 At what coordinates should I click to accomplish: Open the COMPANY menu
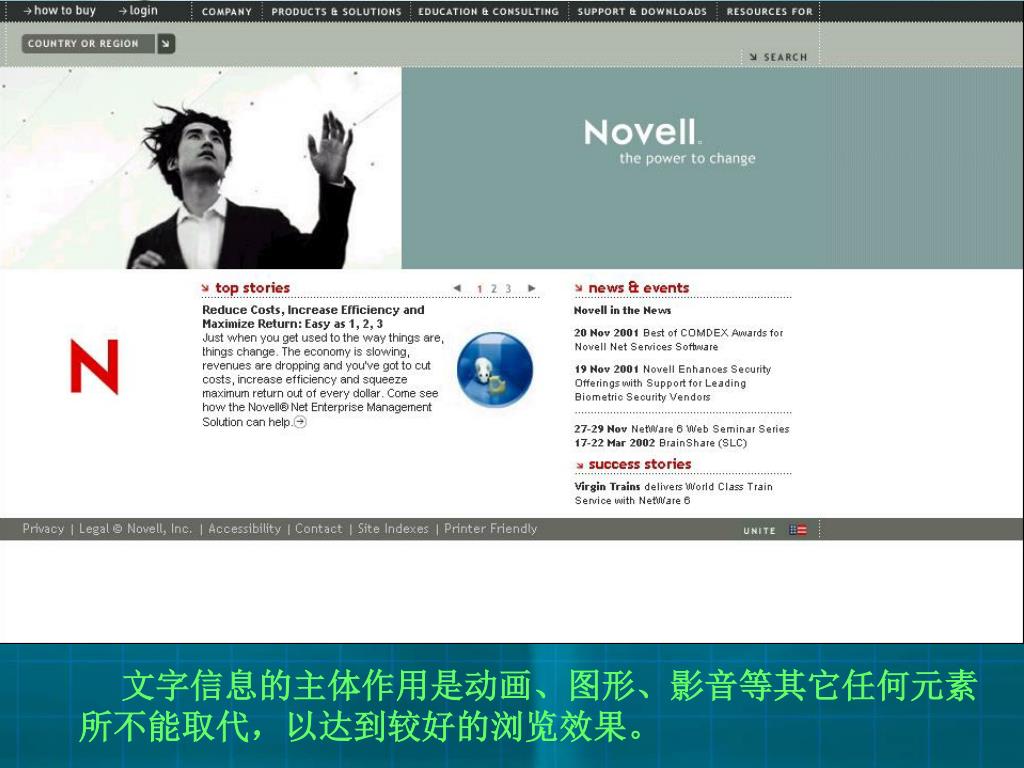point(226,12)
